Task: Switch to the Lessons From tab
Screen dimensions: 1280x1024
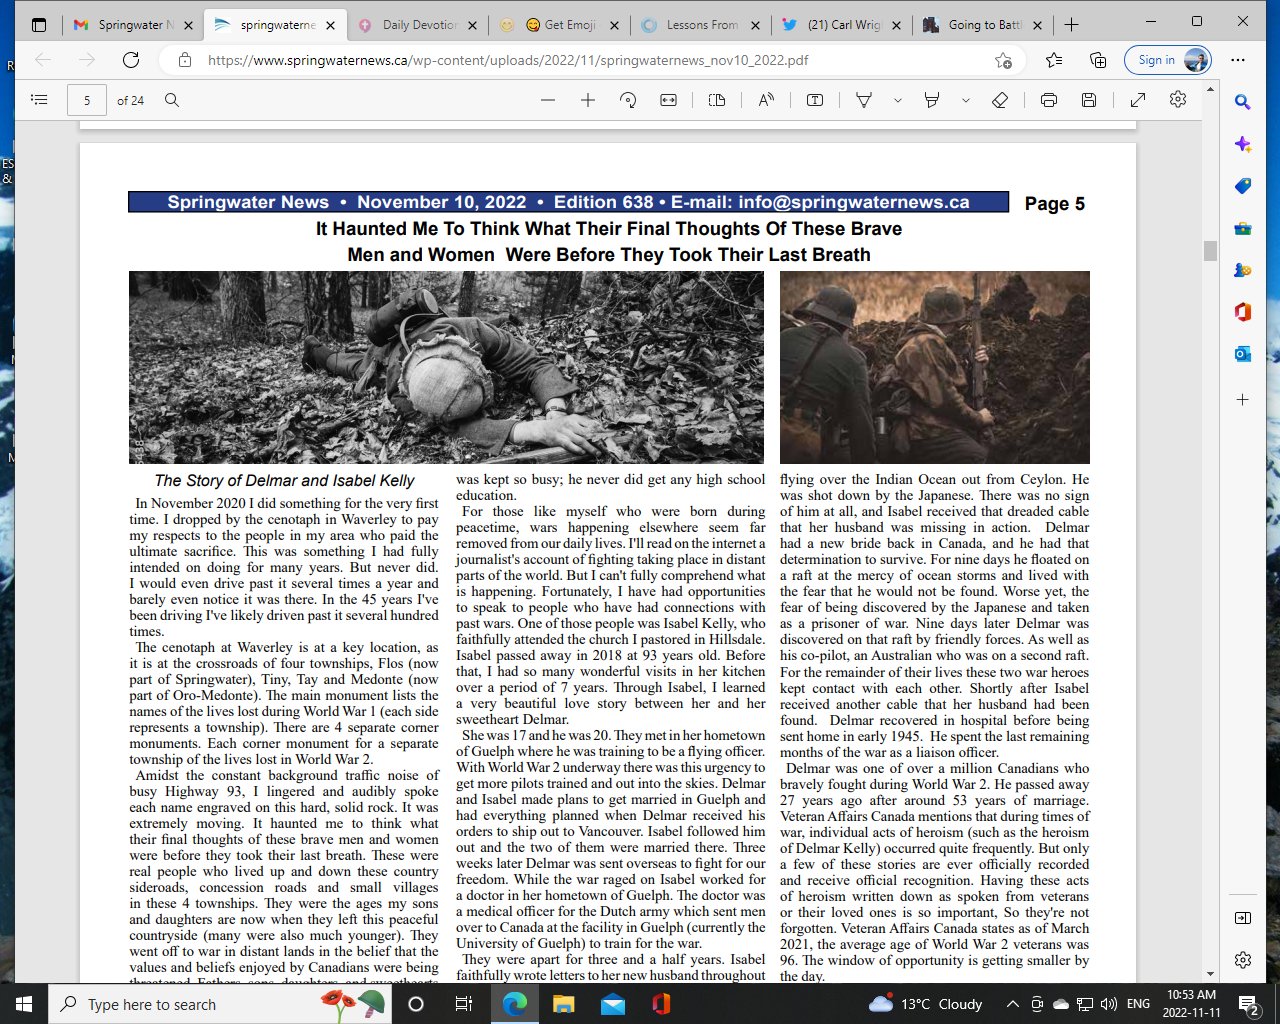Action: pos(702,25)
